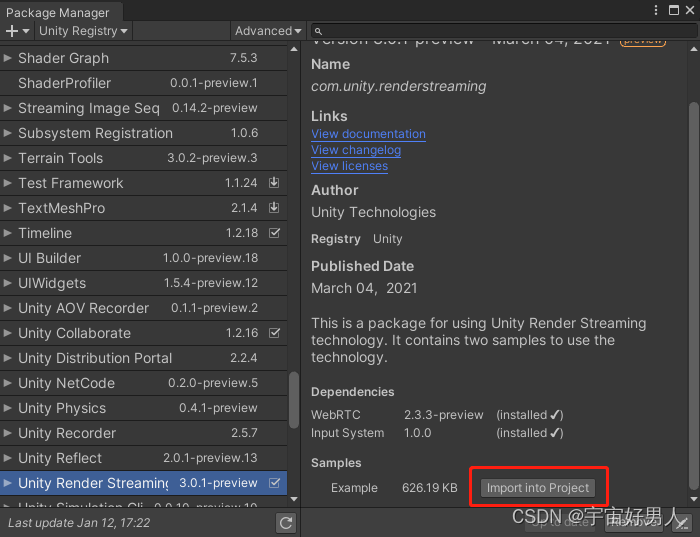
Task: Select the ShaderProfiler package
Action: point(143,83)
